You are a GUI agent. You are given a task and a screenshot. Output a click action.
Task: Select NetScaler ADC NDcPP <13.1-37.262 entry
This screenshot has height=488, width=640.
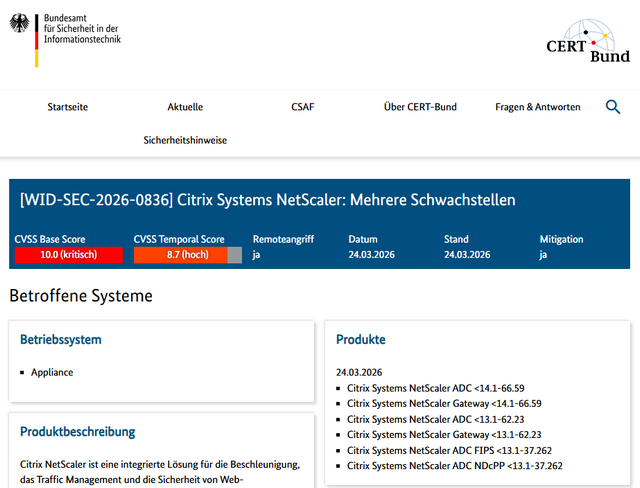point(455,466)
